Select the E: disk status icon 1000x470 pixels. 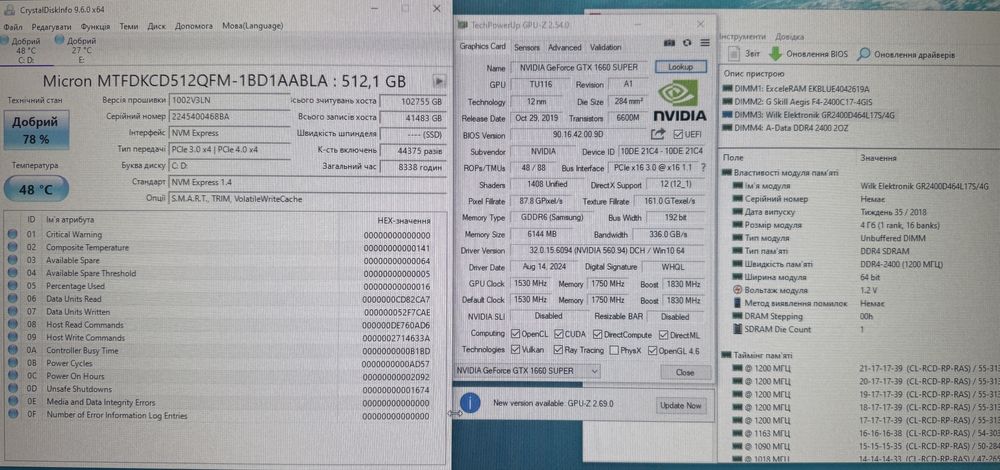point(59,40)
